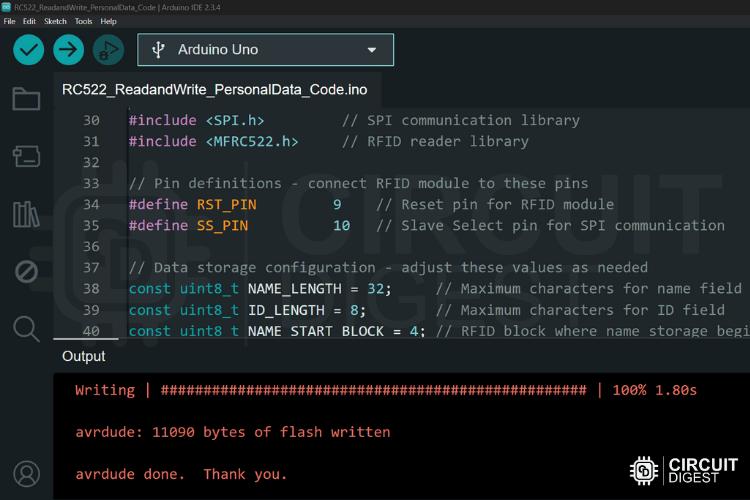Select the RC522_ReadandWrite_PersonalData_Code.ino tab
Screen dimensions: 750x500
pyautogui.click(x=214, y=90)
